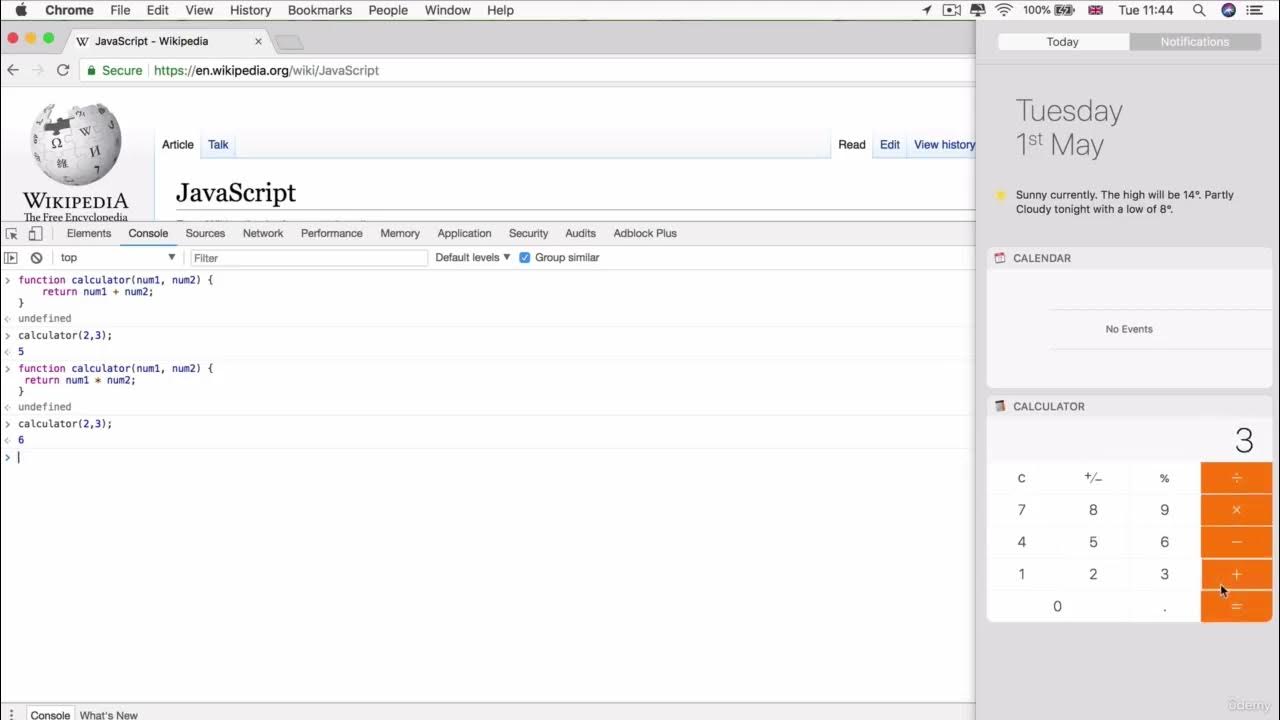Click the browser back arrow
Screen dimensions: 1280x720
click(13, 70)
